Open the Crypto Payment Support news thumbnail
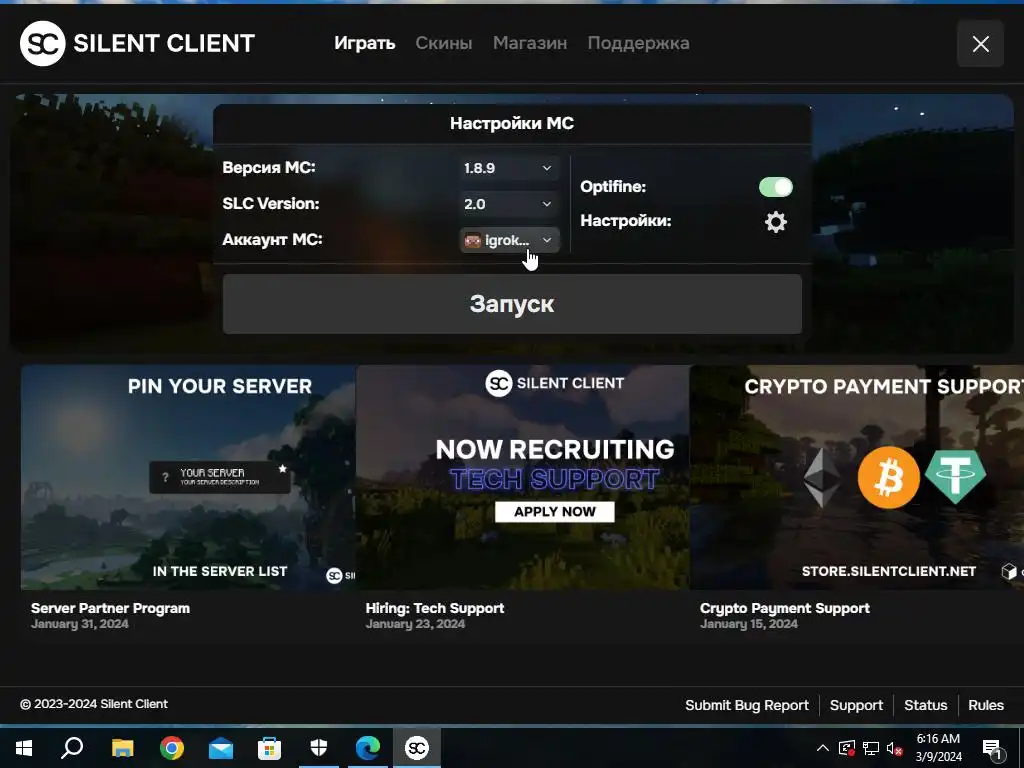 857,477
